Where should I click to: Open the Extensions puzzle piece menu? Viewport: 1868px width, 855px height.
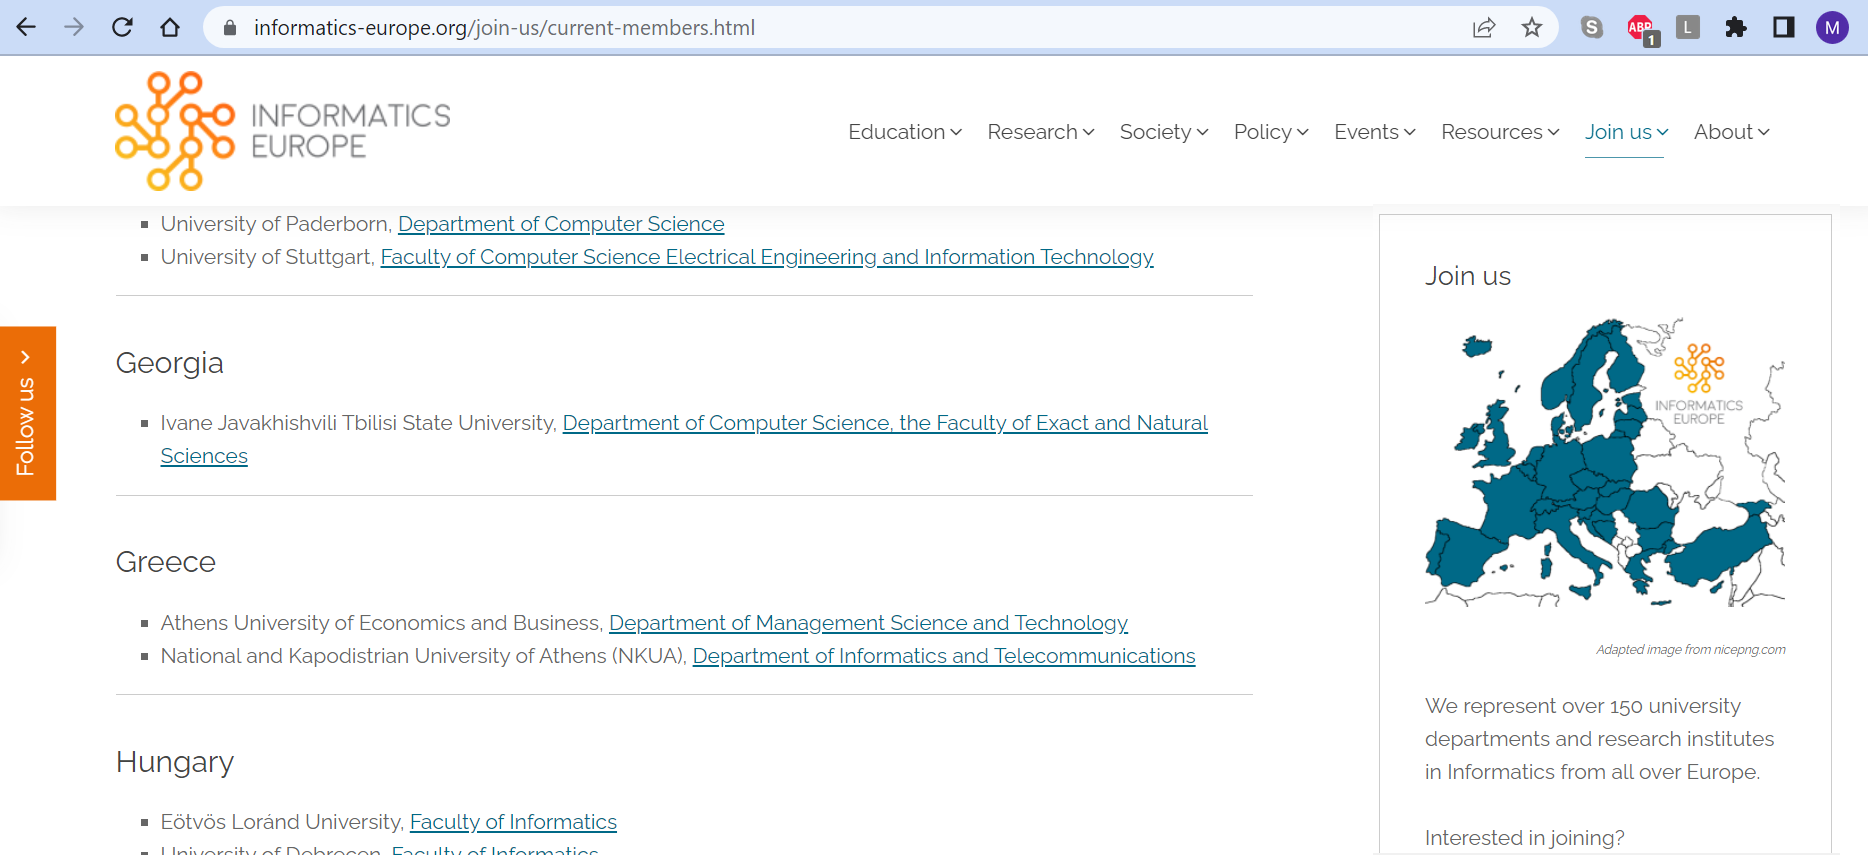(x=1736, y=28)
